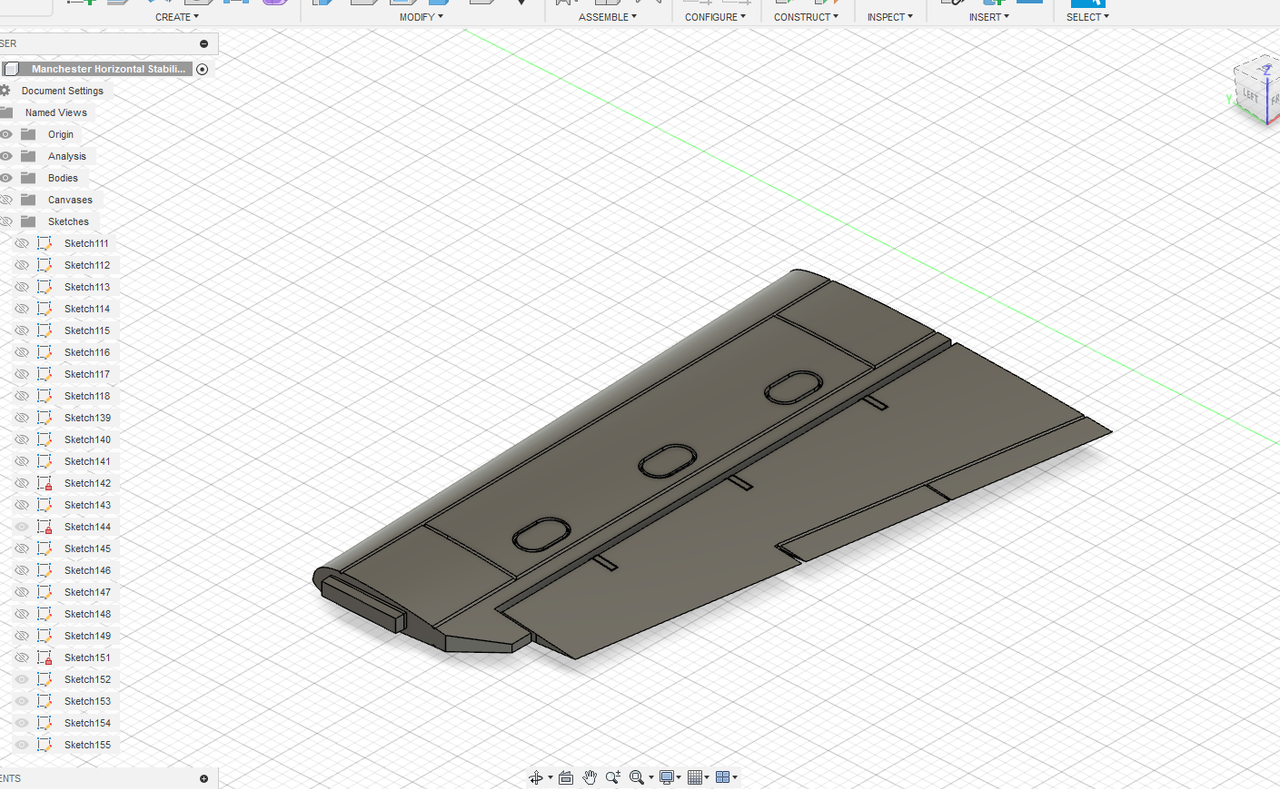Image resolution: width=1280 pixels, height=789 pixels.
Task: Show the Canvases folder visibility
Action: point(7,199)
